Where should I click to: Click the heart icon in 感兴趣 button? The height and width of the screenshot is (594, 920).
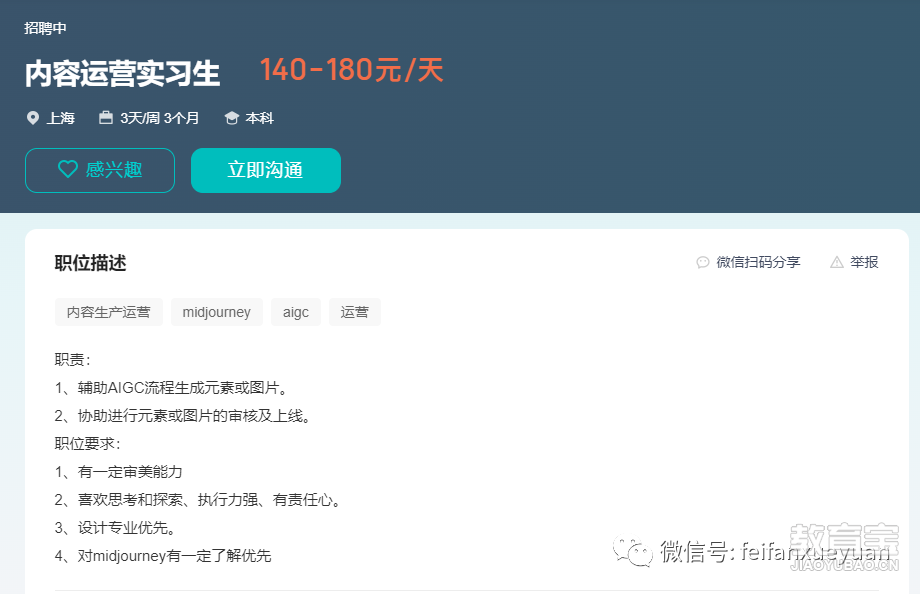point(68,170)
